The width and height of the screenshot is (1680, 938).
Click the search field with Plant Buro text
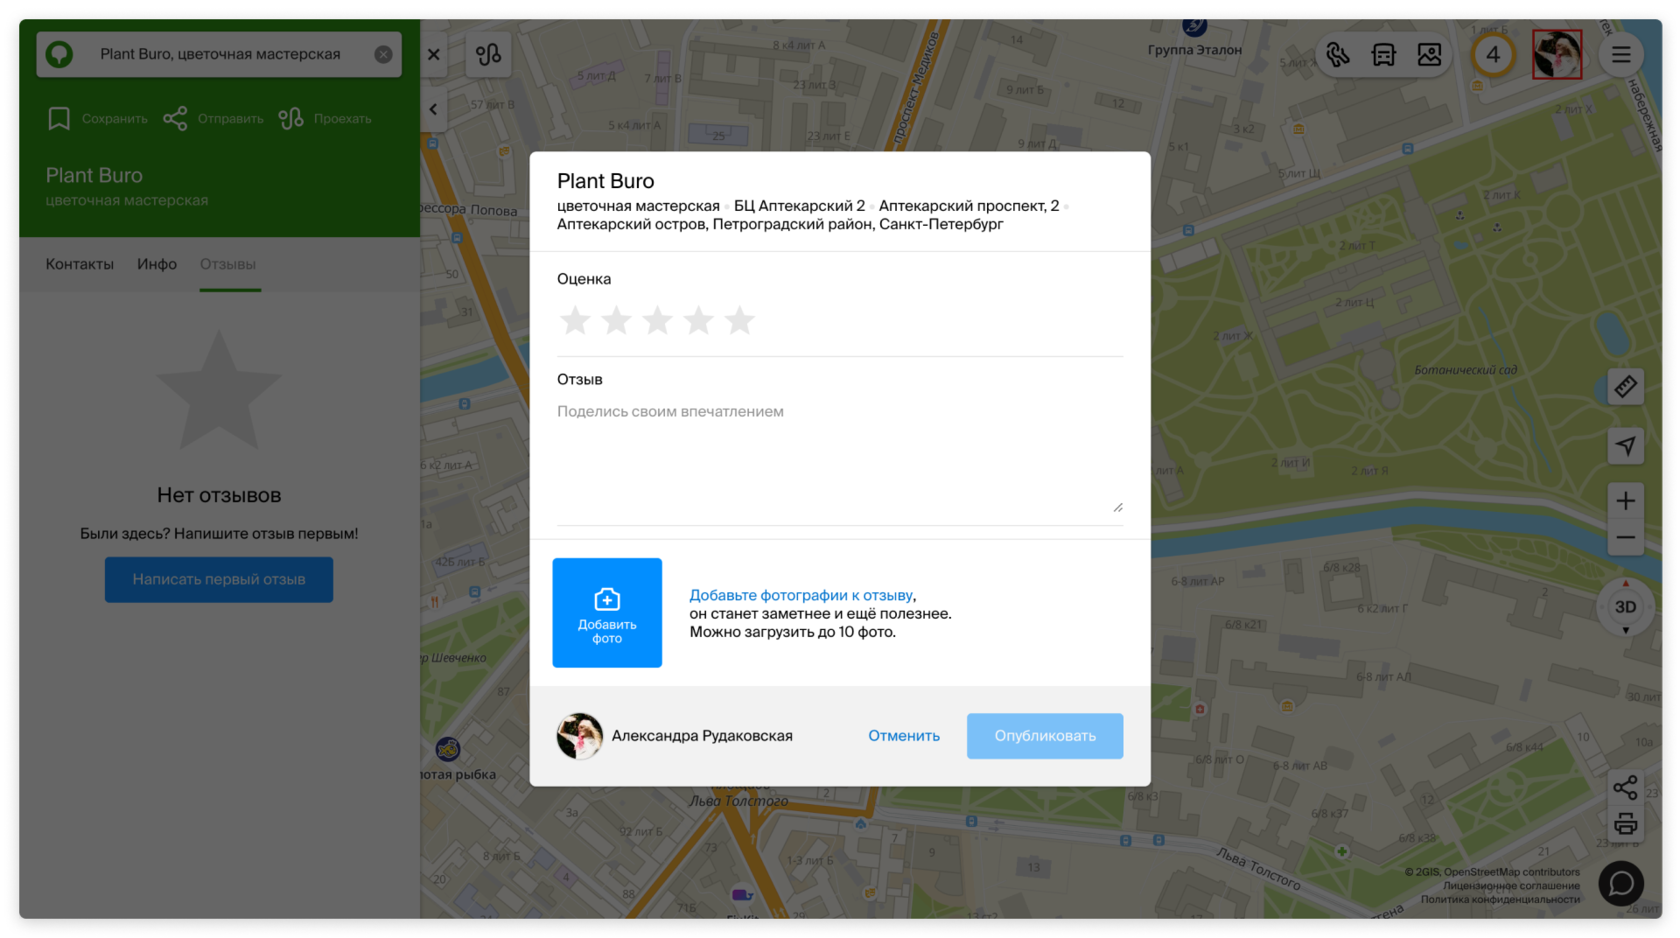pos(220,54)
